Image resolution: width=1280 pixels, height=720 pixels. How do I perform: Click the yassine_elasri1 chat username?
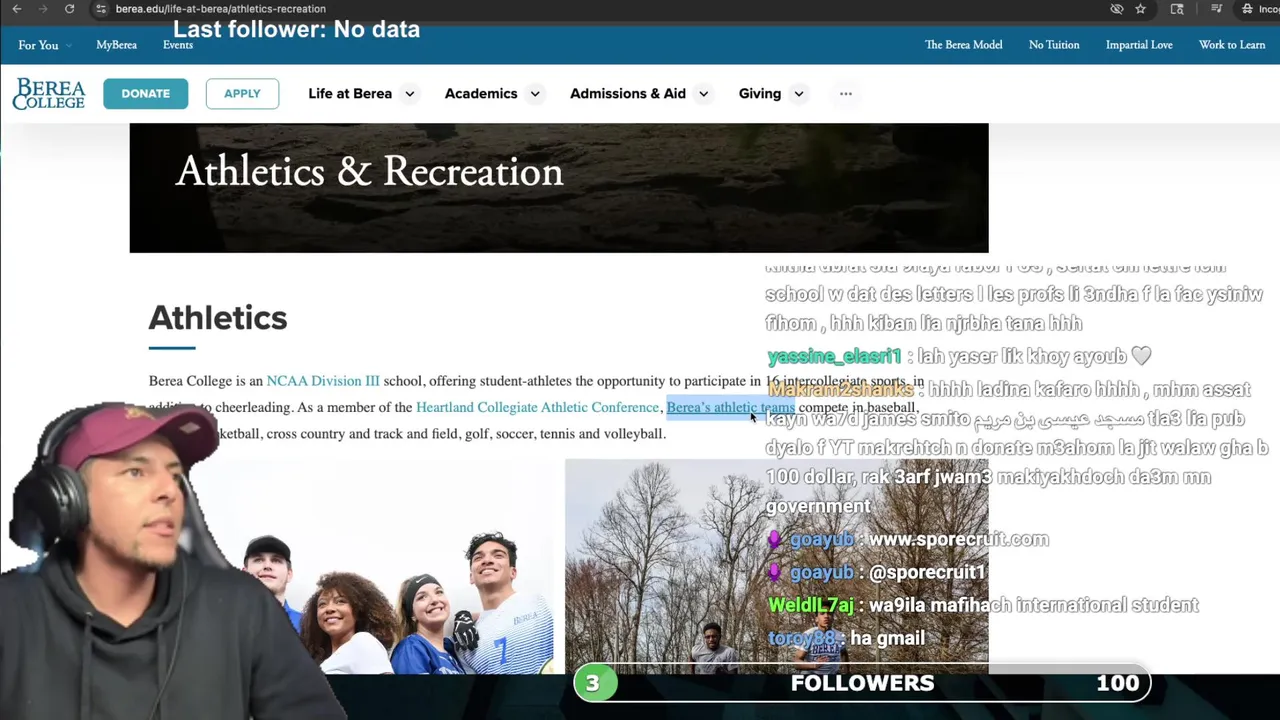point(834,357)
